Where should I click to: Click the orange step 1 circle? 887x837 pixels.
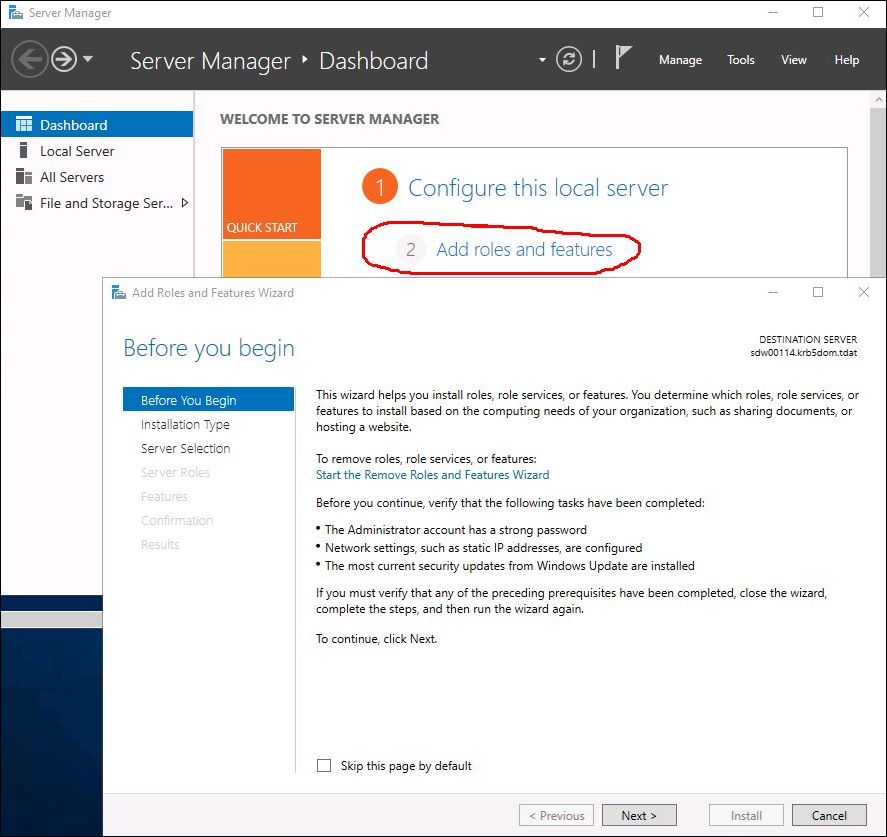point(380,186)
